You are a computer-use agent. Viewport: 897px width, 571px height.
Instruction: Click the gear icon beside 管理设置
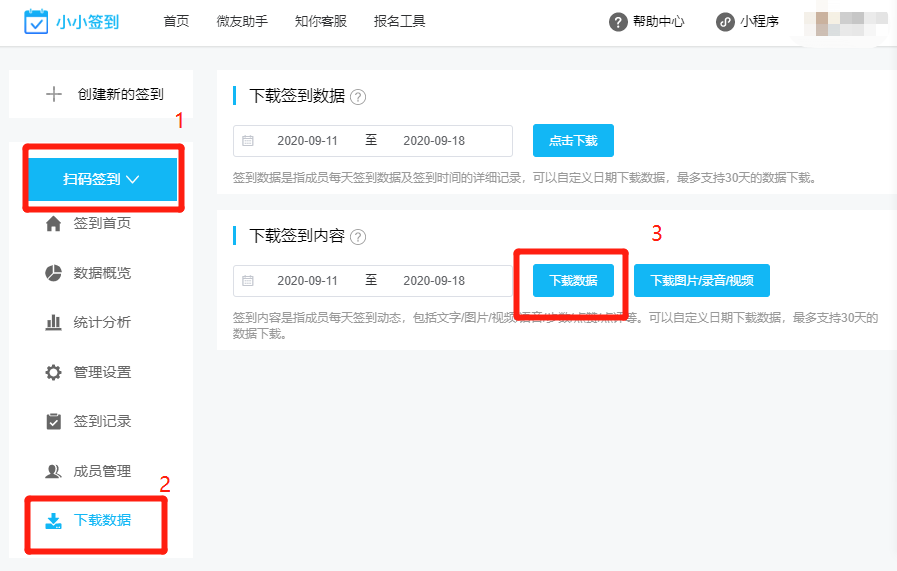(53, 372)
